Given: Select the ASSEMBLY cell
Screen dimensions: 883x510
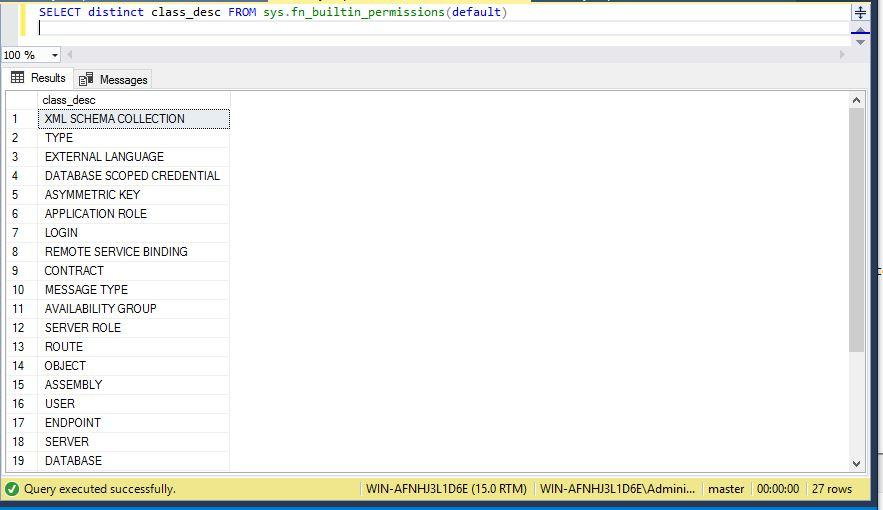Looking at the screenshot, I should (x=133, y=385).
